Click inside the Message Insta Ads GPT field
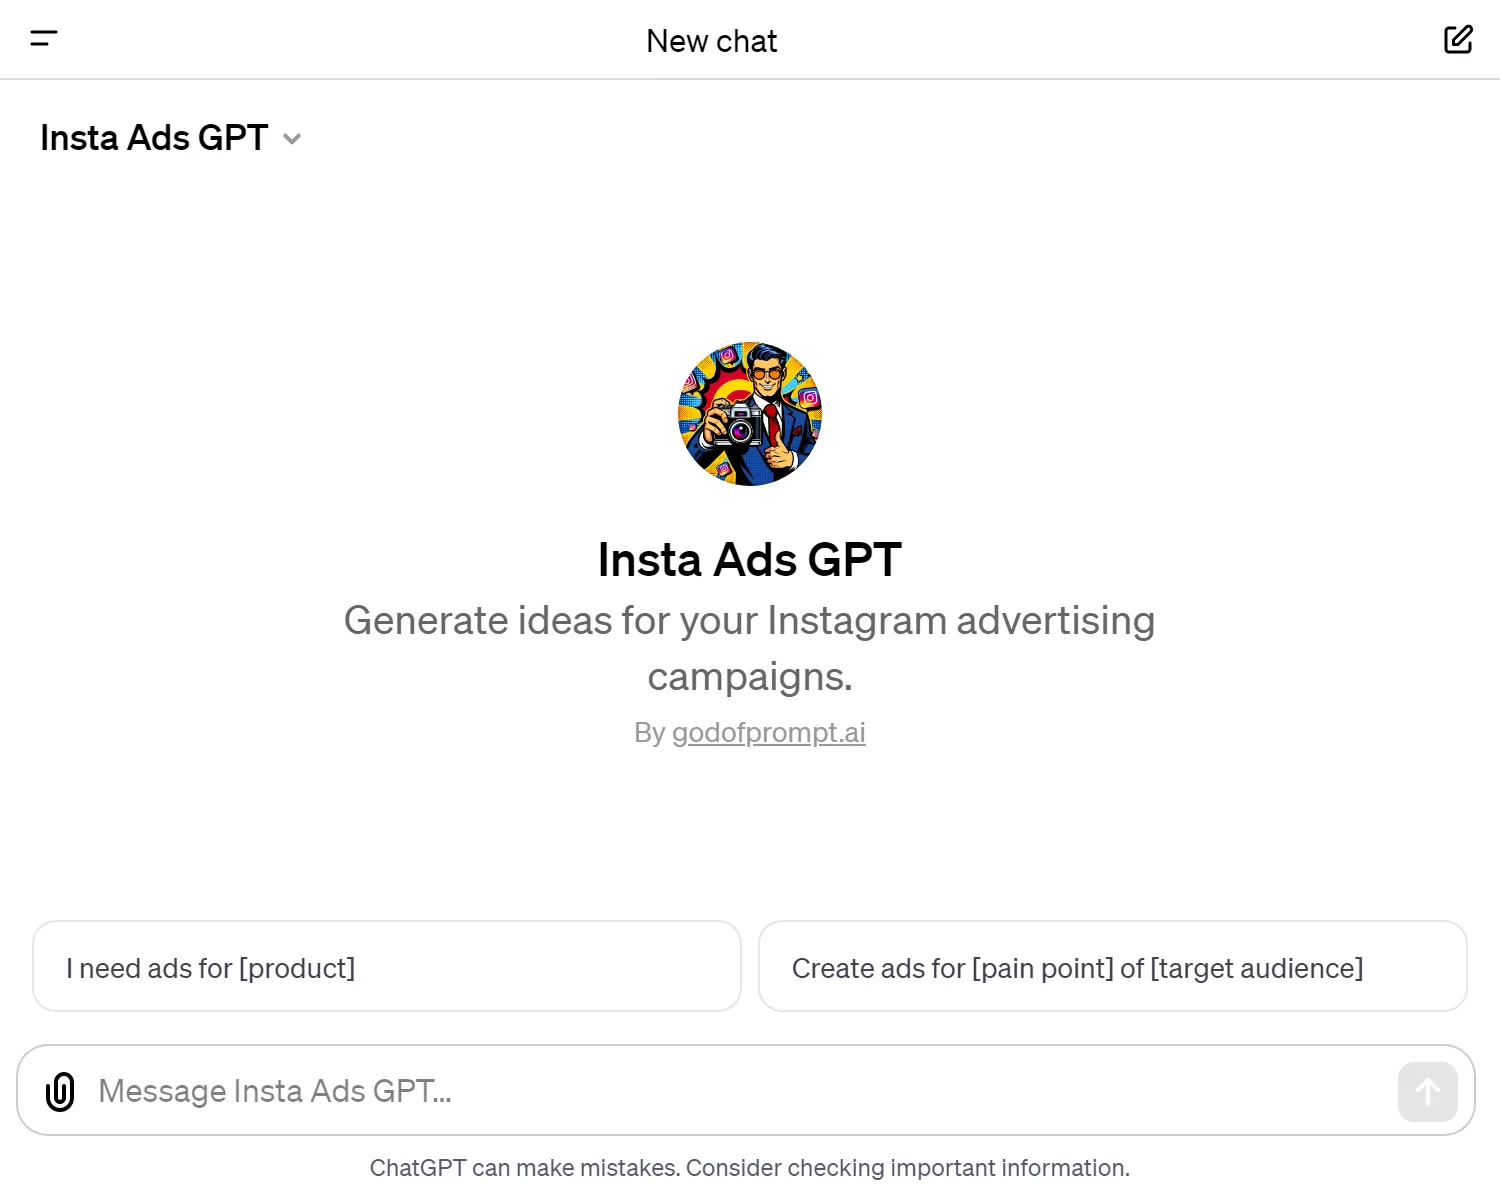Viewport: 1500px width, 1200px height. point(600,1091)
